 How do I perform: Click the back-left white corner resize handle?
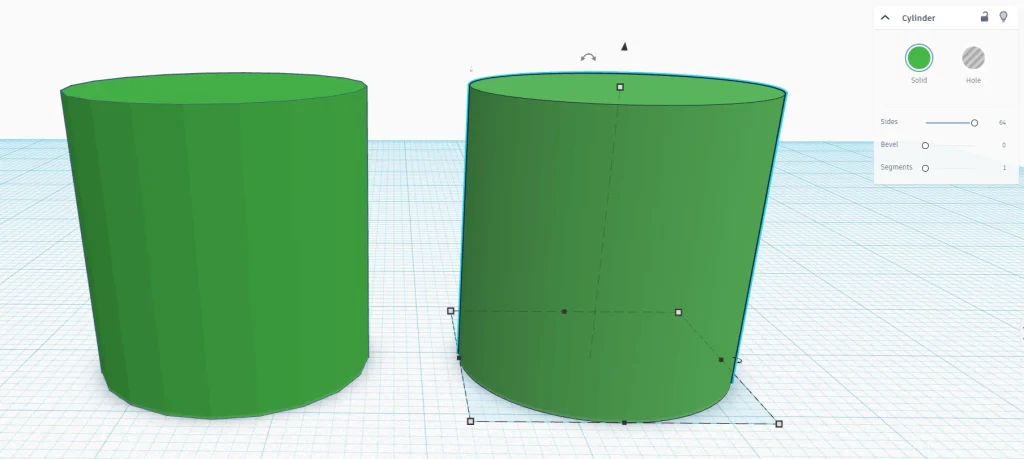coord(451,311)
